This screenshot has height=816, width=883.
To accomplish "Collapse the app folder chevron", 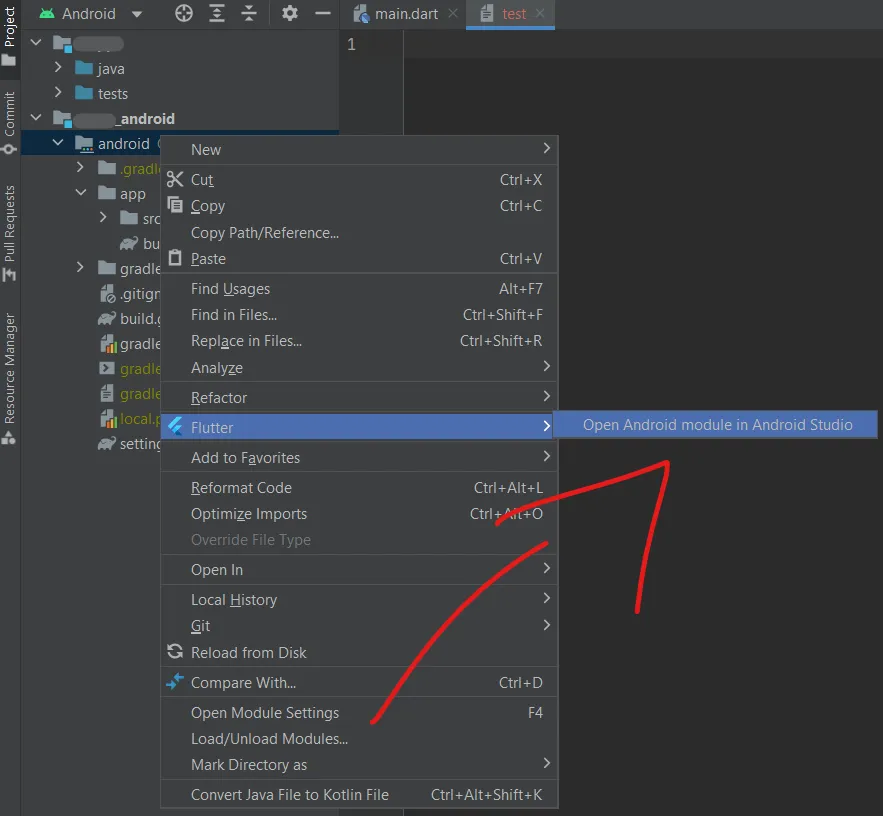I will [x=81, y=193].
